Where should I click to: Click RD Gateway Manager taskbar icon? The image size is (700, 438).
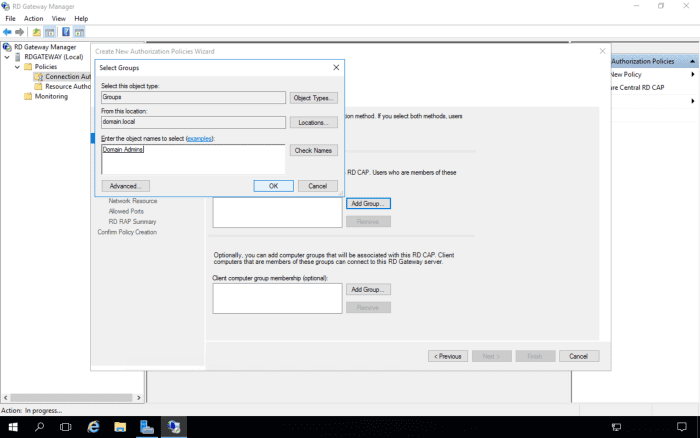(x=174, y=427)
